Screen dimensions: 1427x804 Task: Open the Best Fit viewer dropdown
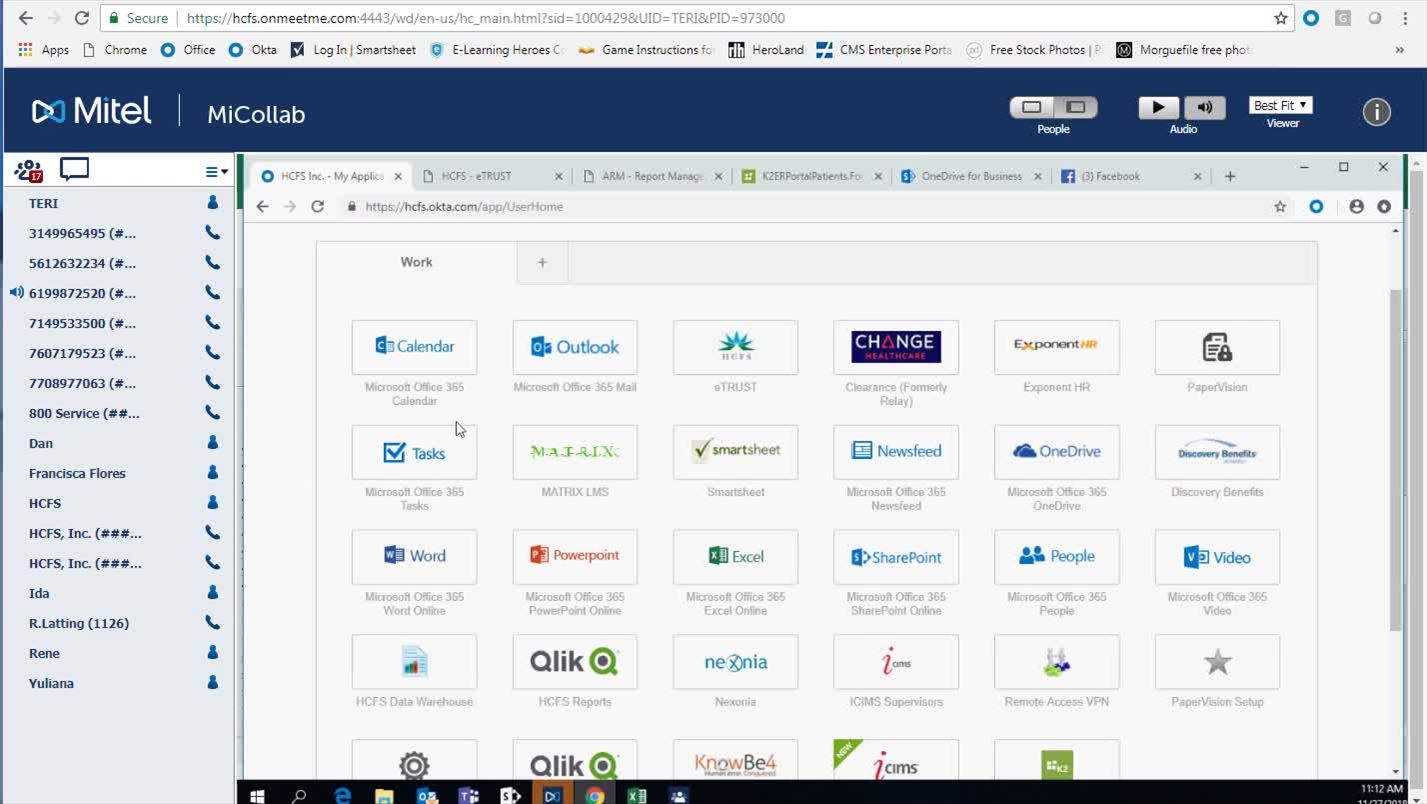click(x=1280, y=105)
